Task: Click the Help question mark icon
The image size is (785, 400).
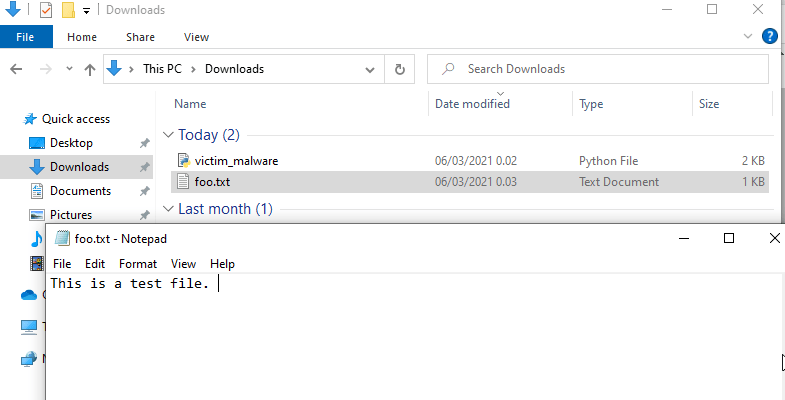Action: pos(770,37)
